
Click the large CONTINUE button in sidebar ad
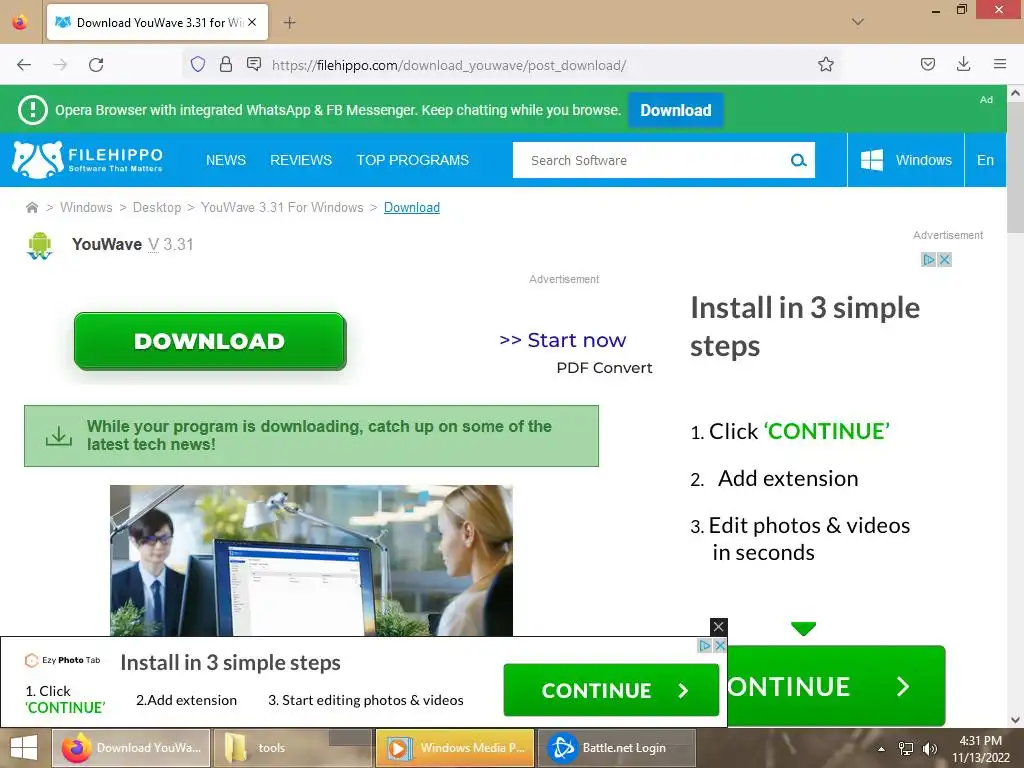tap(836, 686)
